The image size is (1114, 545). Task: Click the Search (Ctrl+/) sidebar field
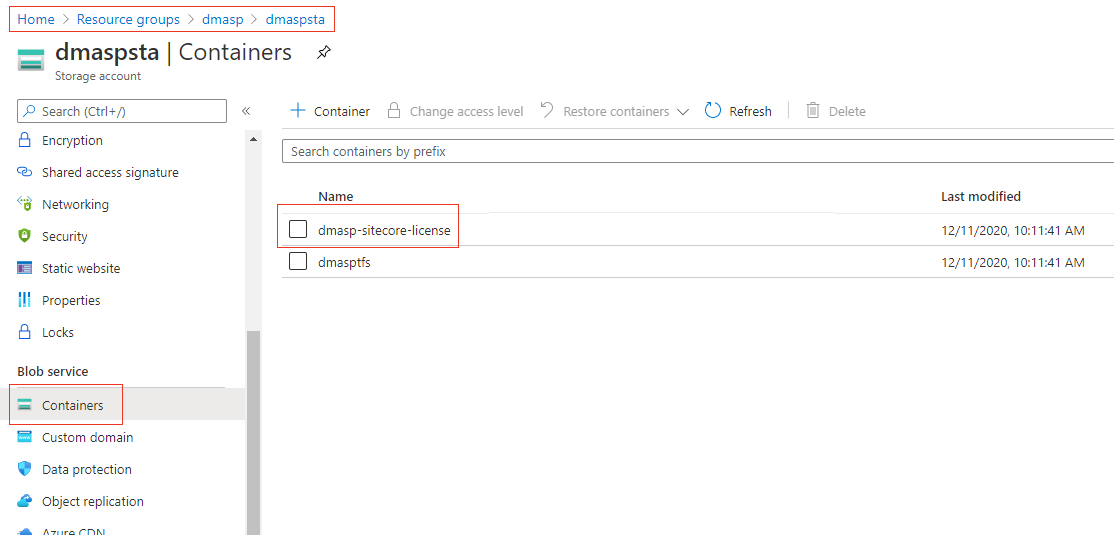121,112
